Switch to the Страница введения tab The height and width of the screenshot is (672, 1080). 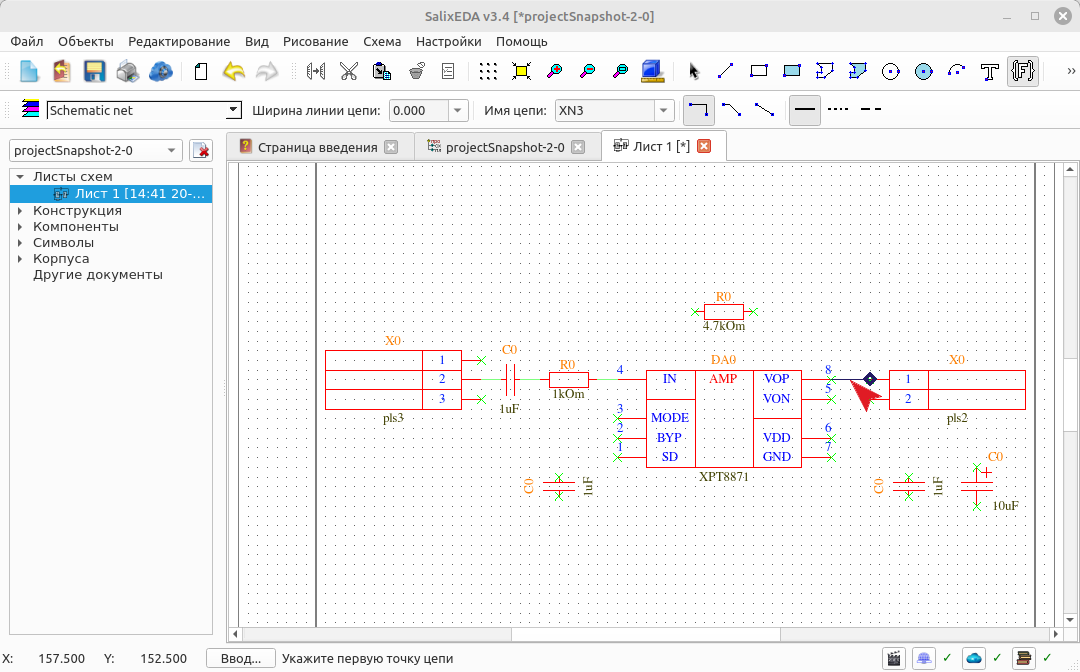(x=318, y=147)
